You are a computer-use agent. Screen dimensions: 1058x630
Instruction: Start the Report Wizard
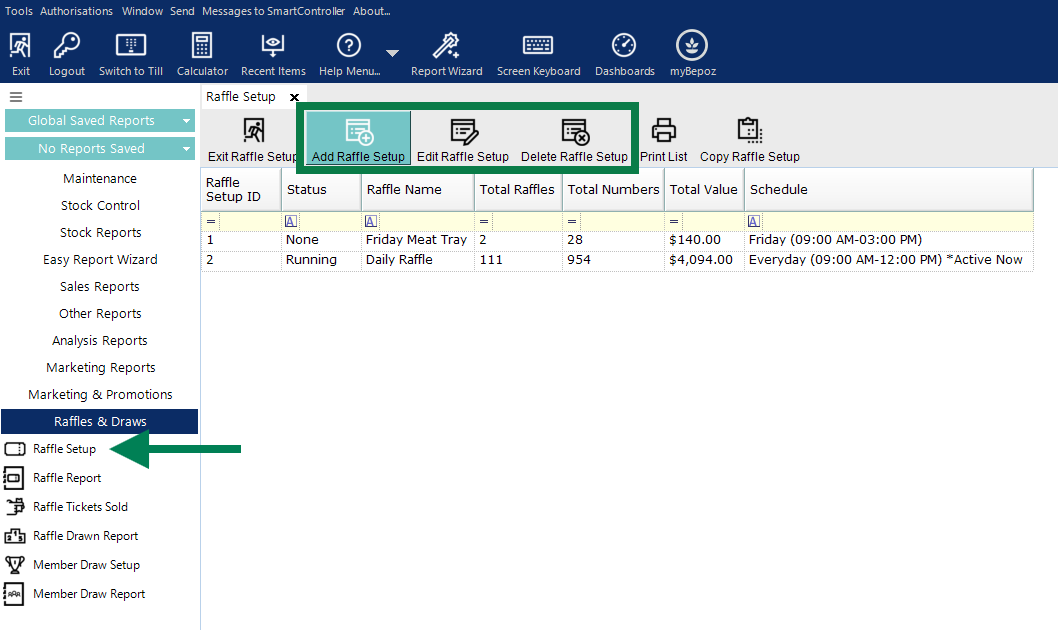pyautogui.click(x=447, y=53)
